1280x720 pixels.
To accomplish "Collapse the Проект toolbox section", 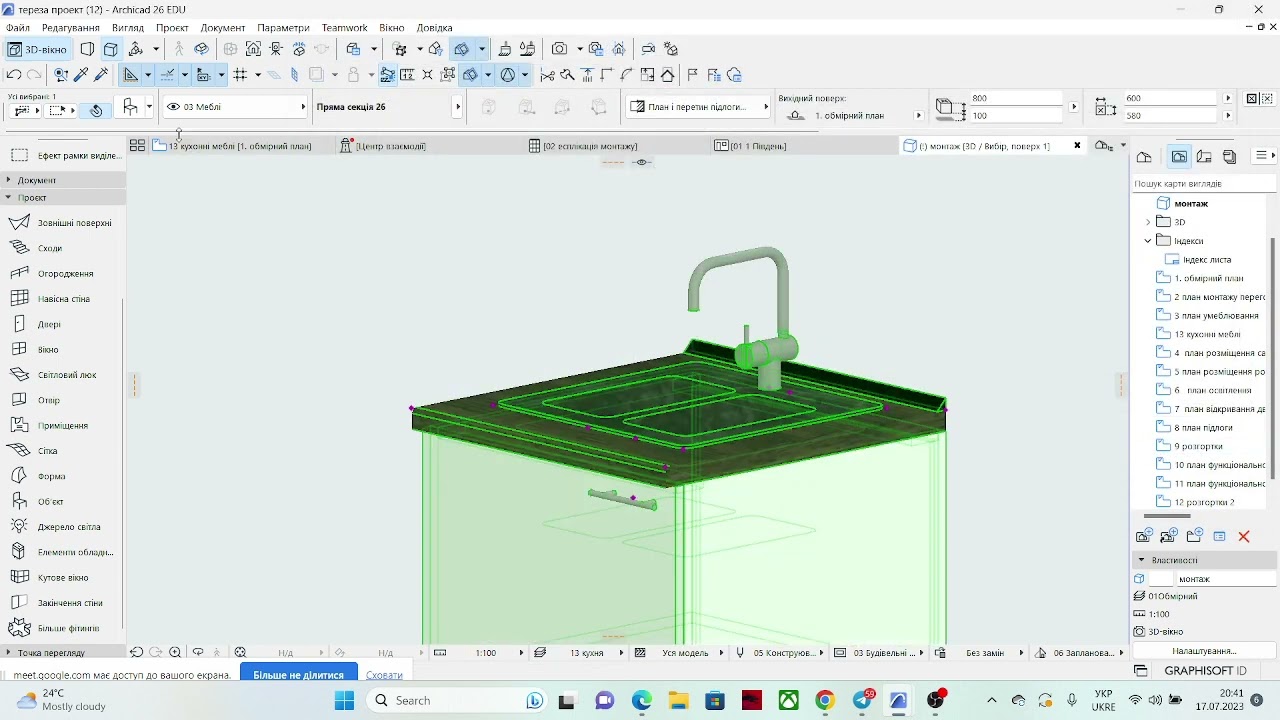I will tap(8, 198).
